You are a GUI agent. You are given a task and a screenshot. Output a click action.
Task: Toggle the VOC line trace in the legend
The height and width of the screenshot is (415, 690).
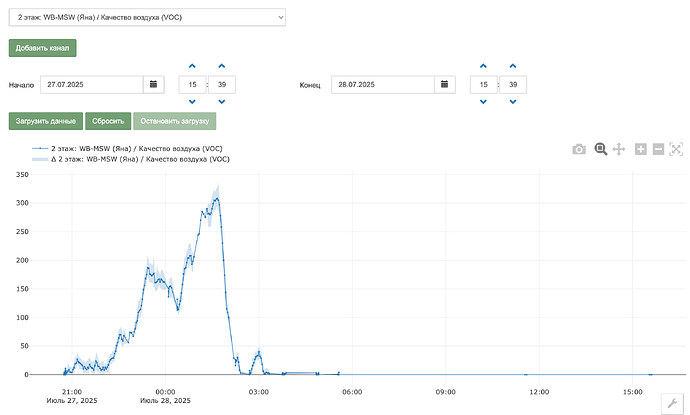pos(127,149)
